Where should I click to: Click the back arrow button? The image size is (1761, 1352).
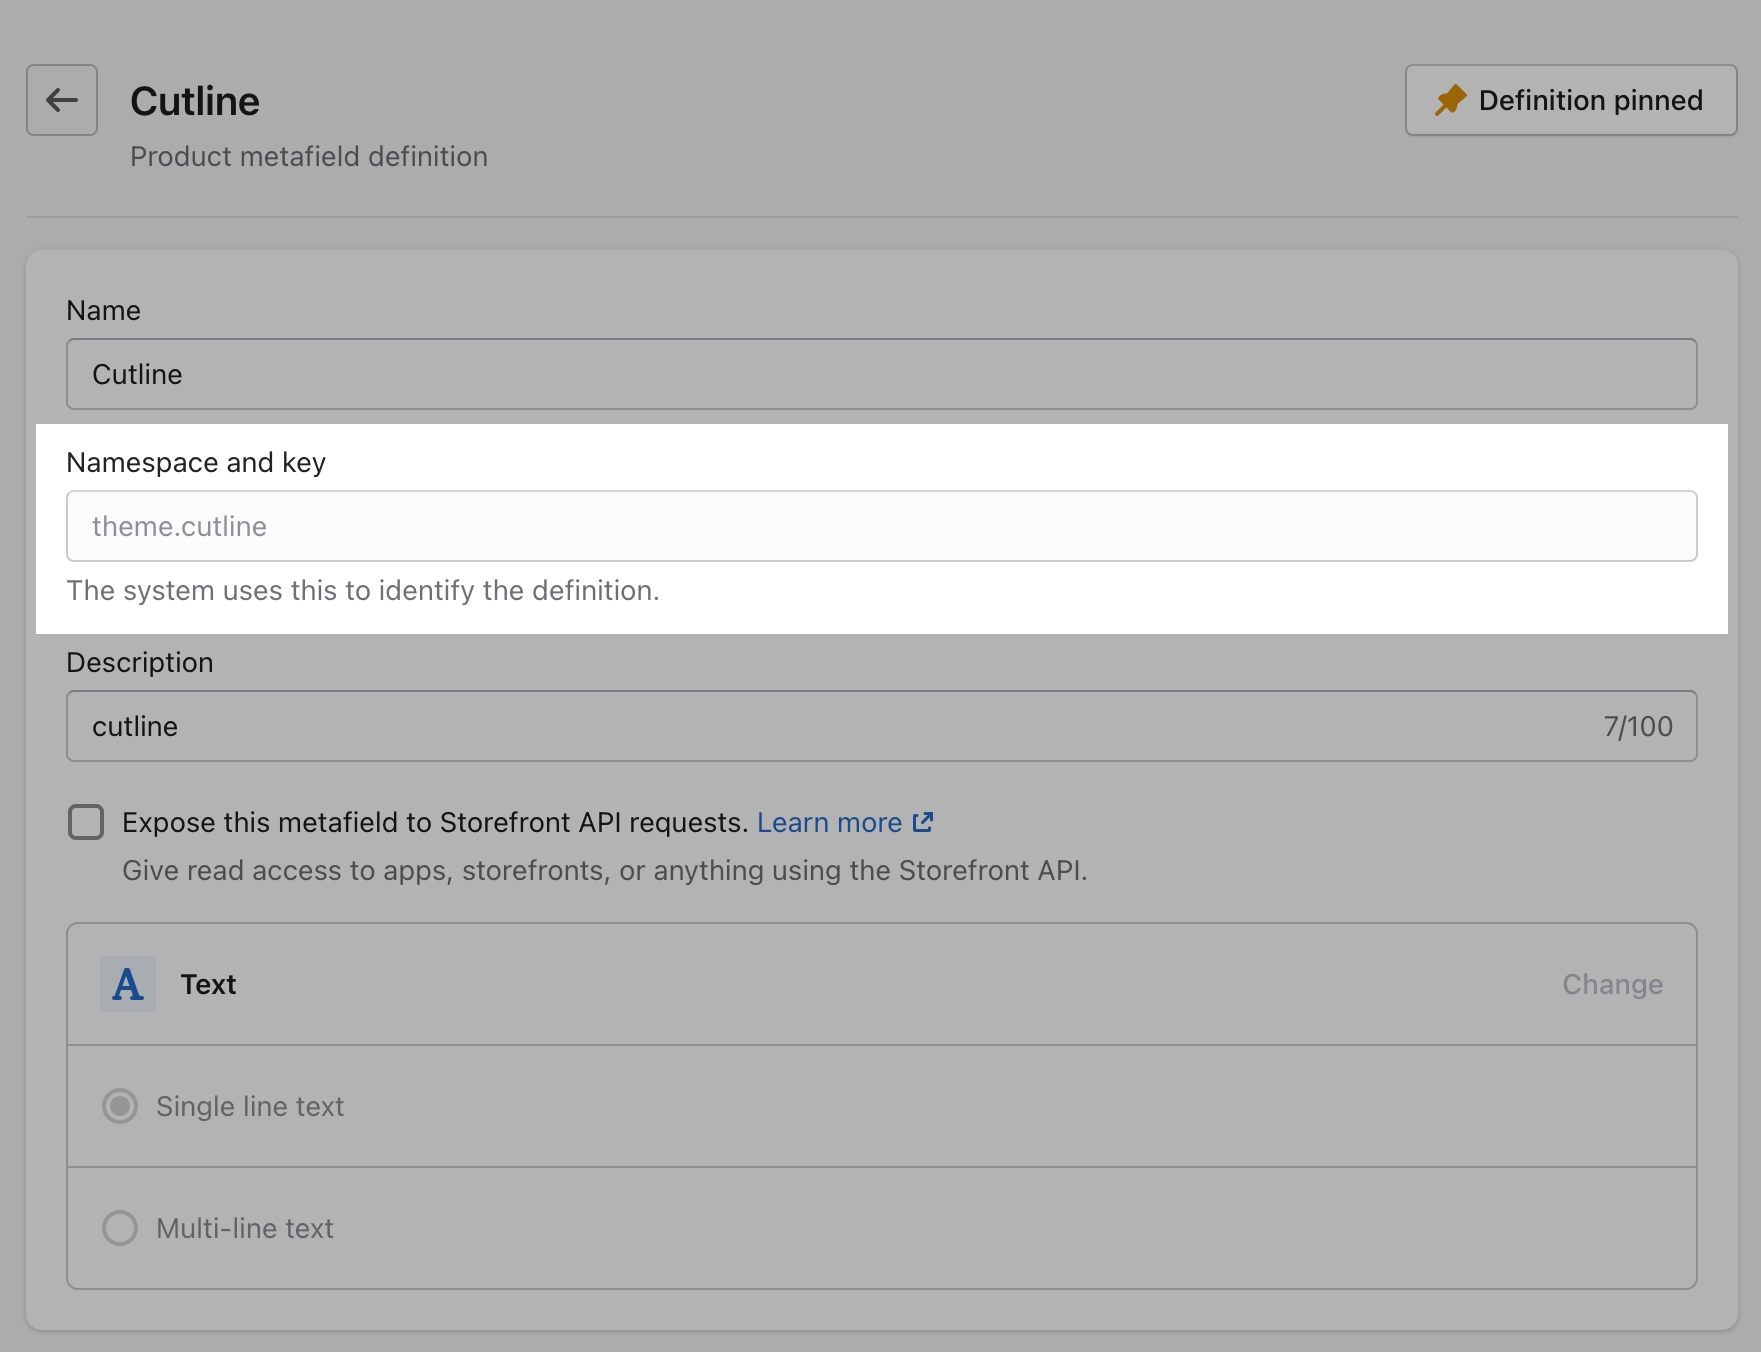tap(62, 100)
